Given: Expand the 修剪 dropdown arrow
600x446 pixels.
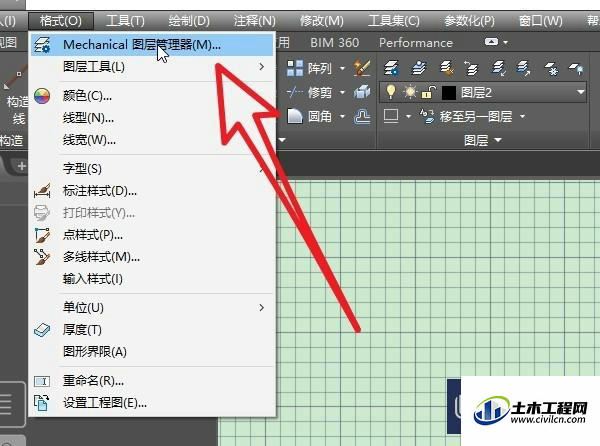Looking at the screenshot, I should pos(342,92).
